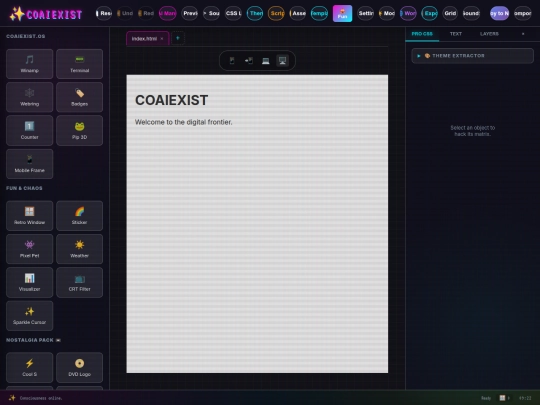This screenshot has height=405, width=540.
Task: Add the DVD Logo nostalgia item
Action: coord(80,367)
